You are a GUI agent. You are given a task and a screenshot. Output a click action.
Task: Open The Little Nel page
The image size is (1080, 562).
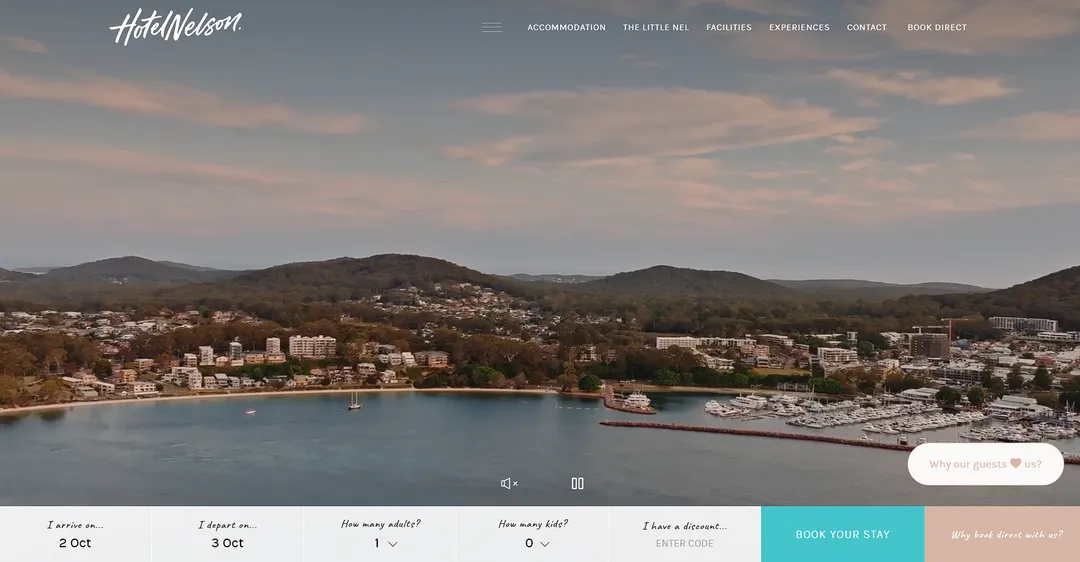[x=656, y=28]
